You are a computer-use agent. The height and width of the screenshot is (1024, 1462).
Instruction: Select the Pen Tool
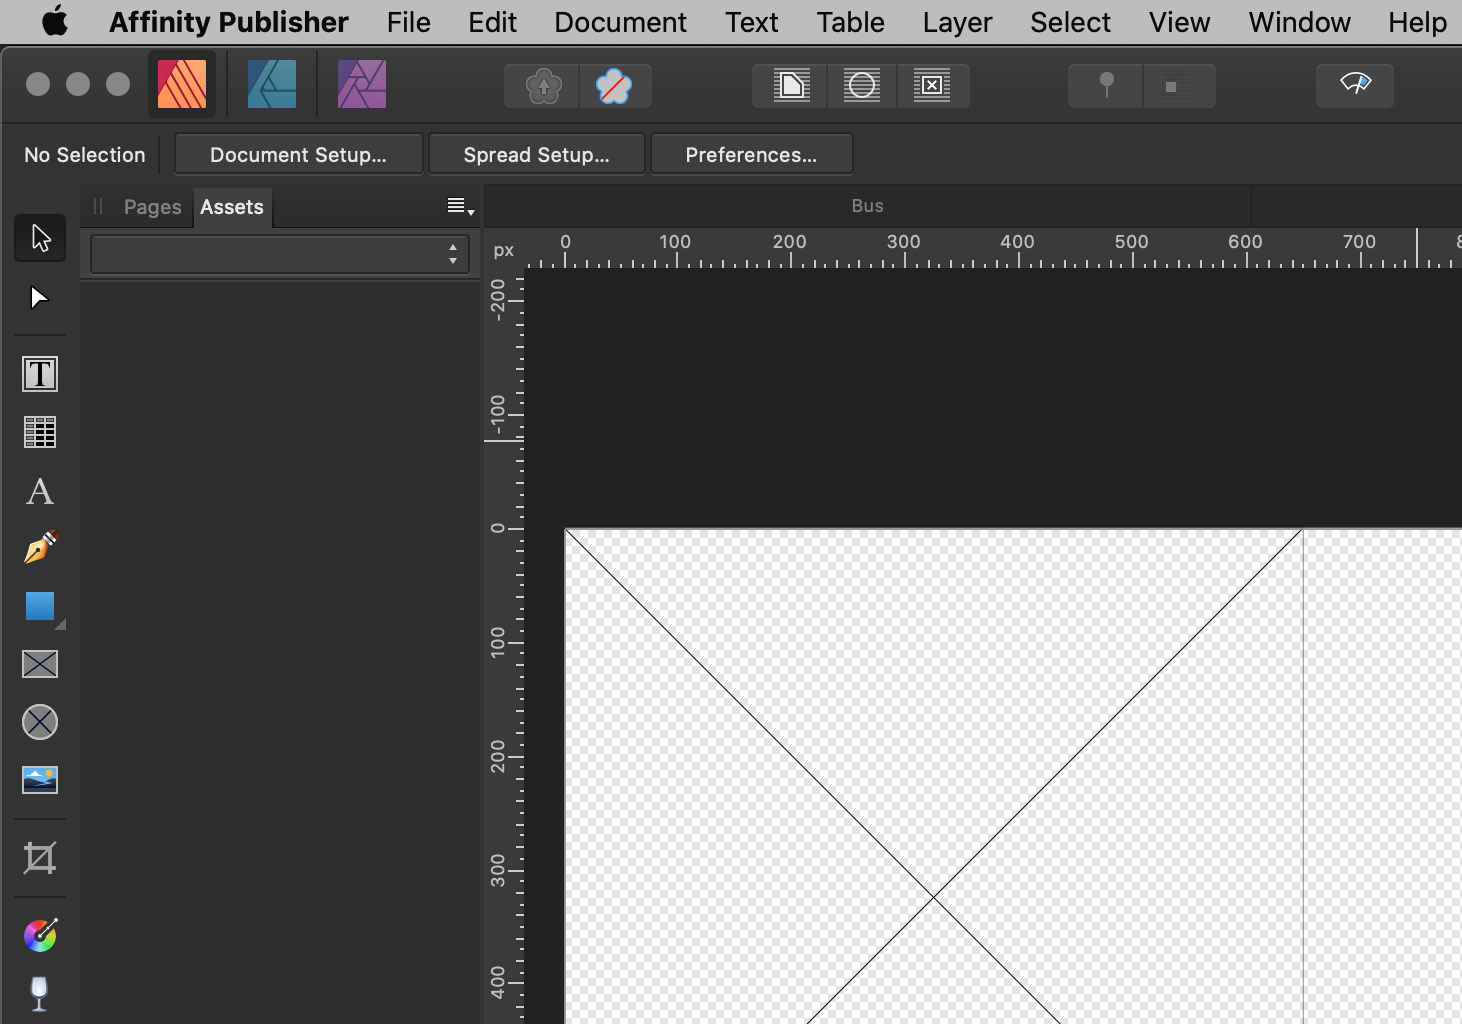39,548
